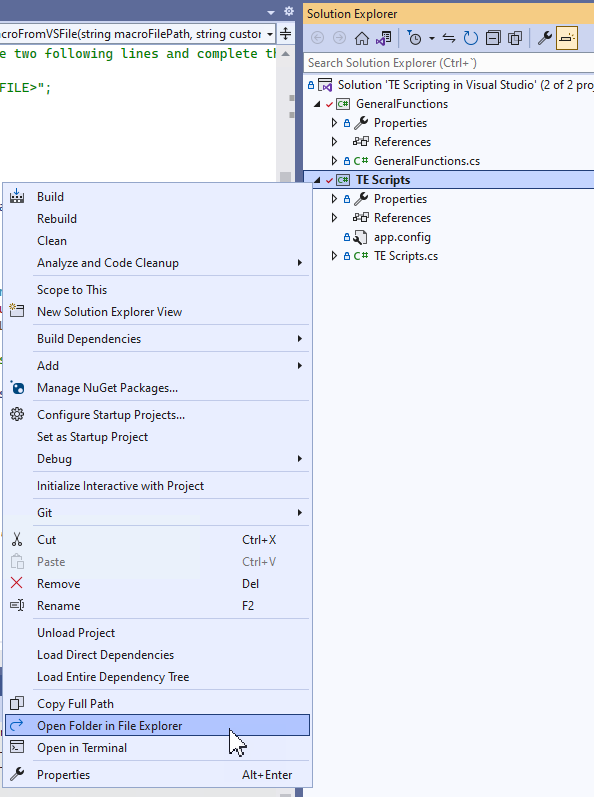
Task: Refresh the Solution Explorer
Action: 471,38
